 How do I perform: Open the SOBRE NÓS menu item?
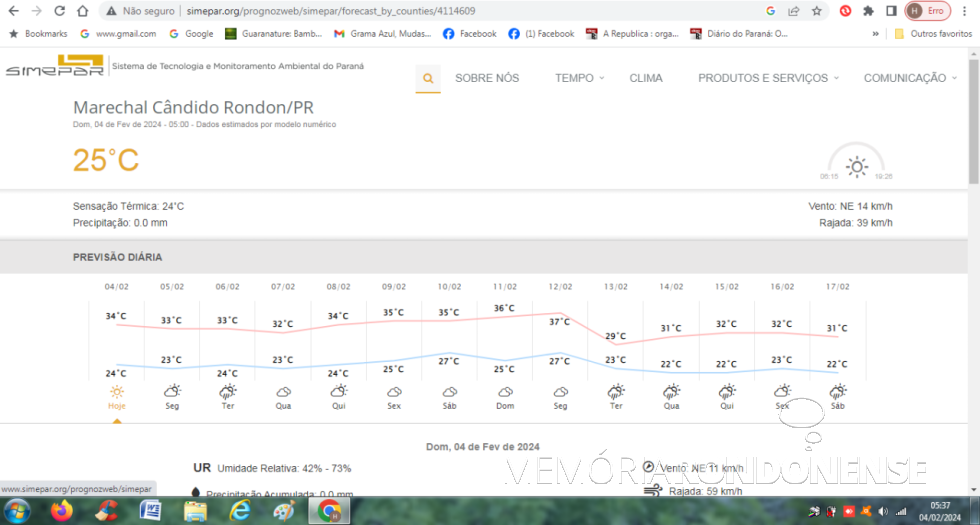[x=487, y=78]
